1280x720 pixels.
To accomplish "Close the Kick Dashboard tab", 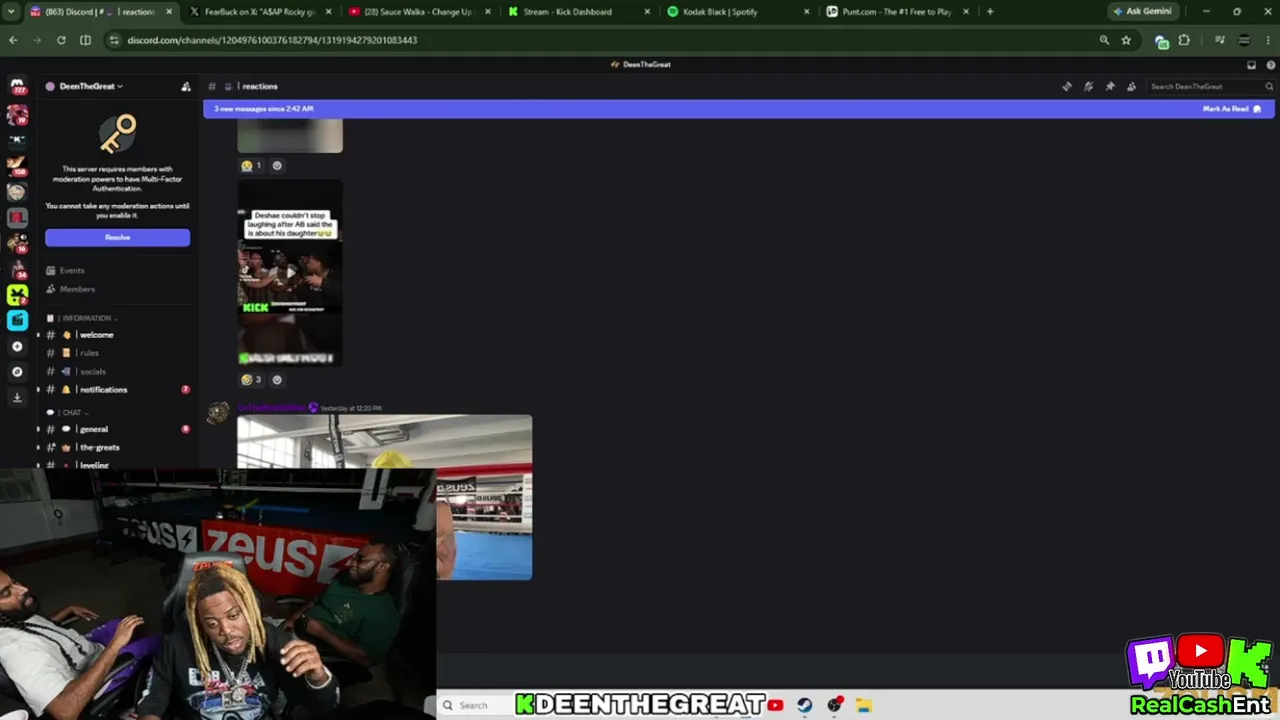I will click(x=647, y=12).
